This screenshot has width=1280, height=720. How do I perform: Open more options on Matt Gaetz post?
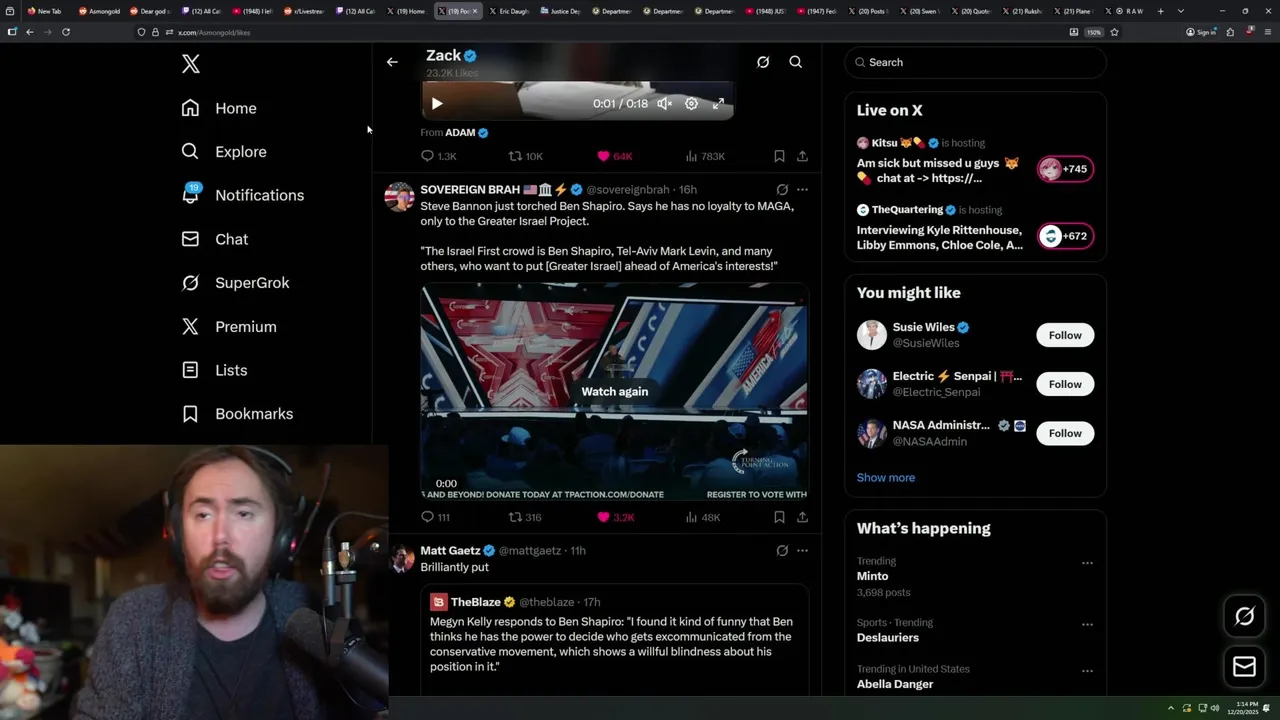click(x=802, y=550)
